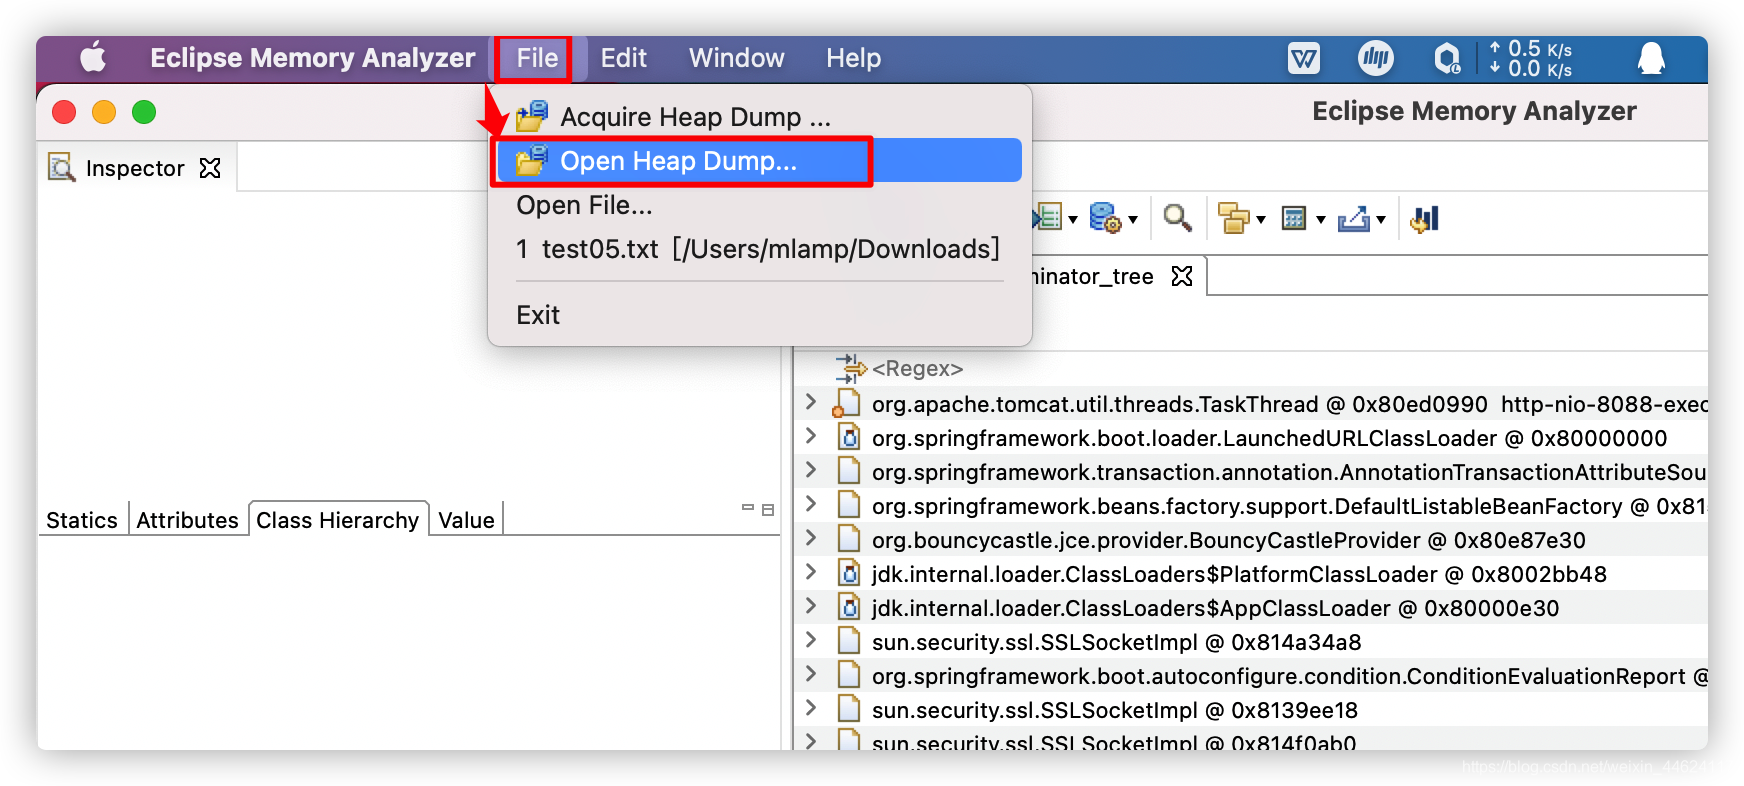Minimize the Inspector pane via its icon

point(748,508)
